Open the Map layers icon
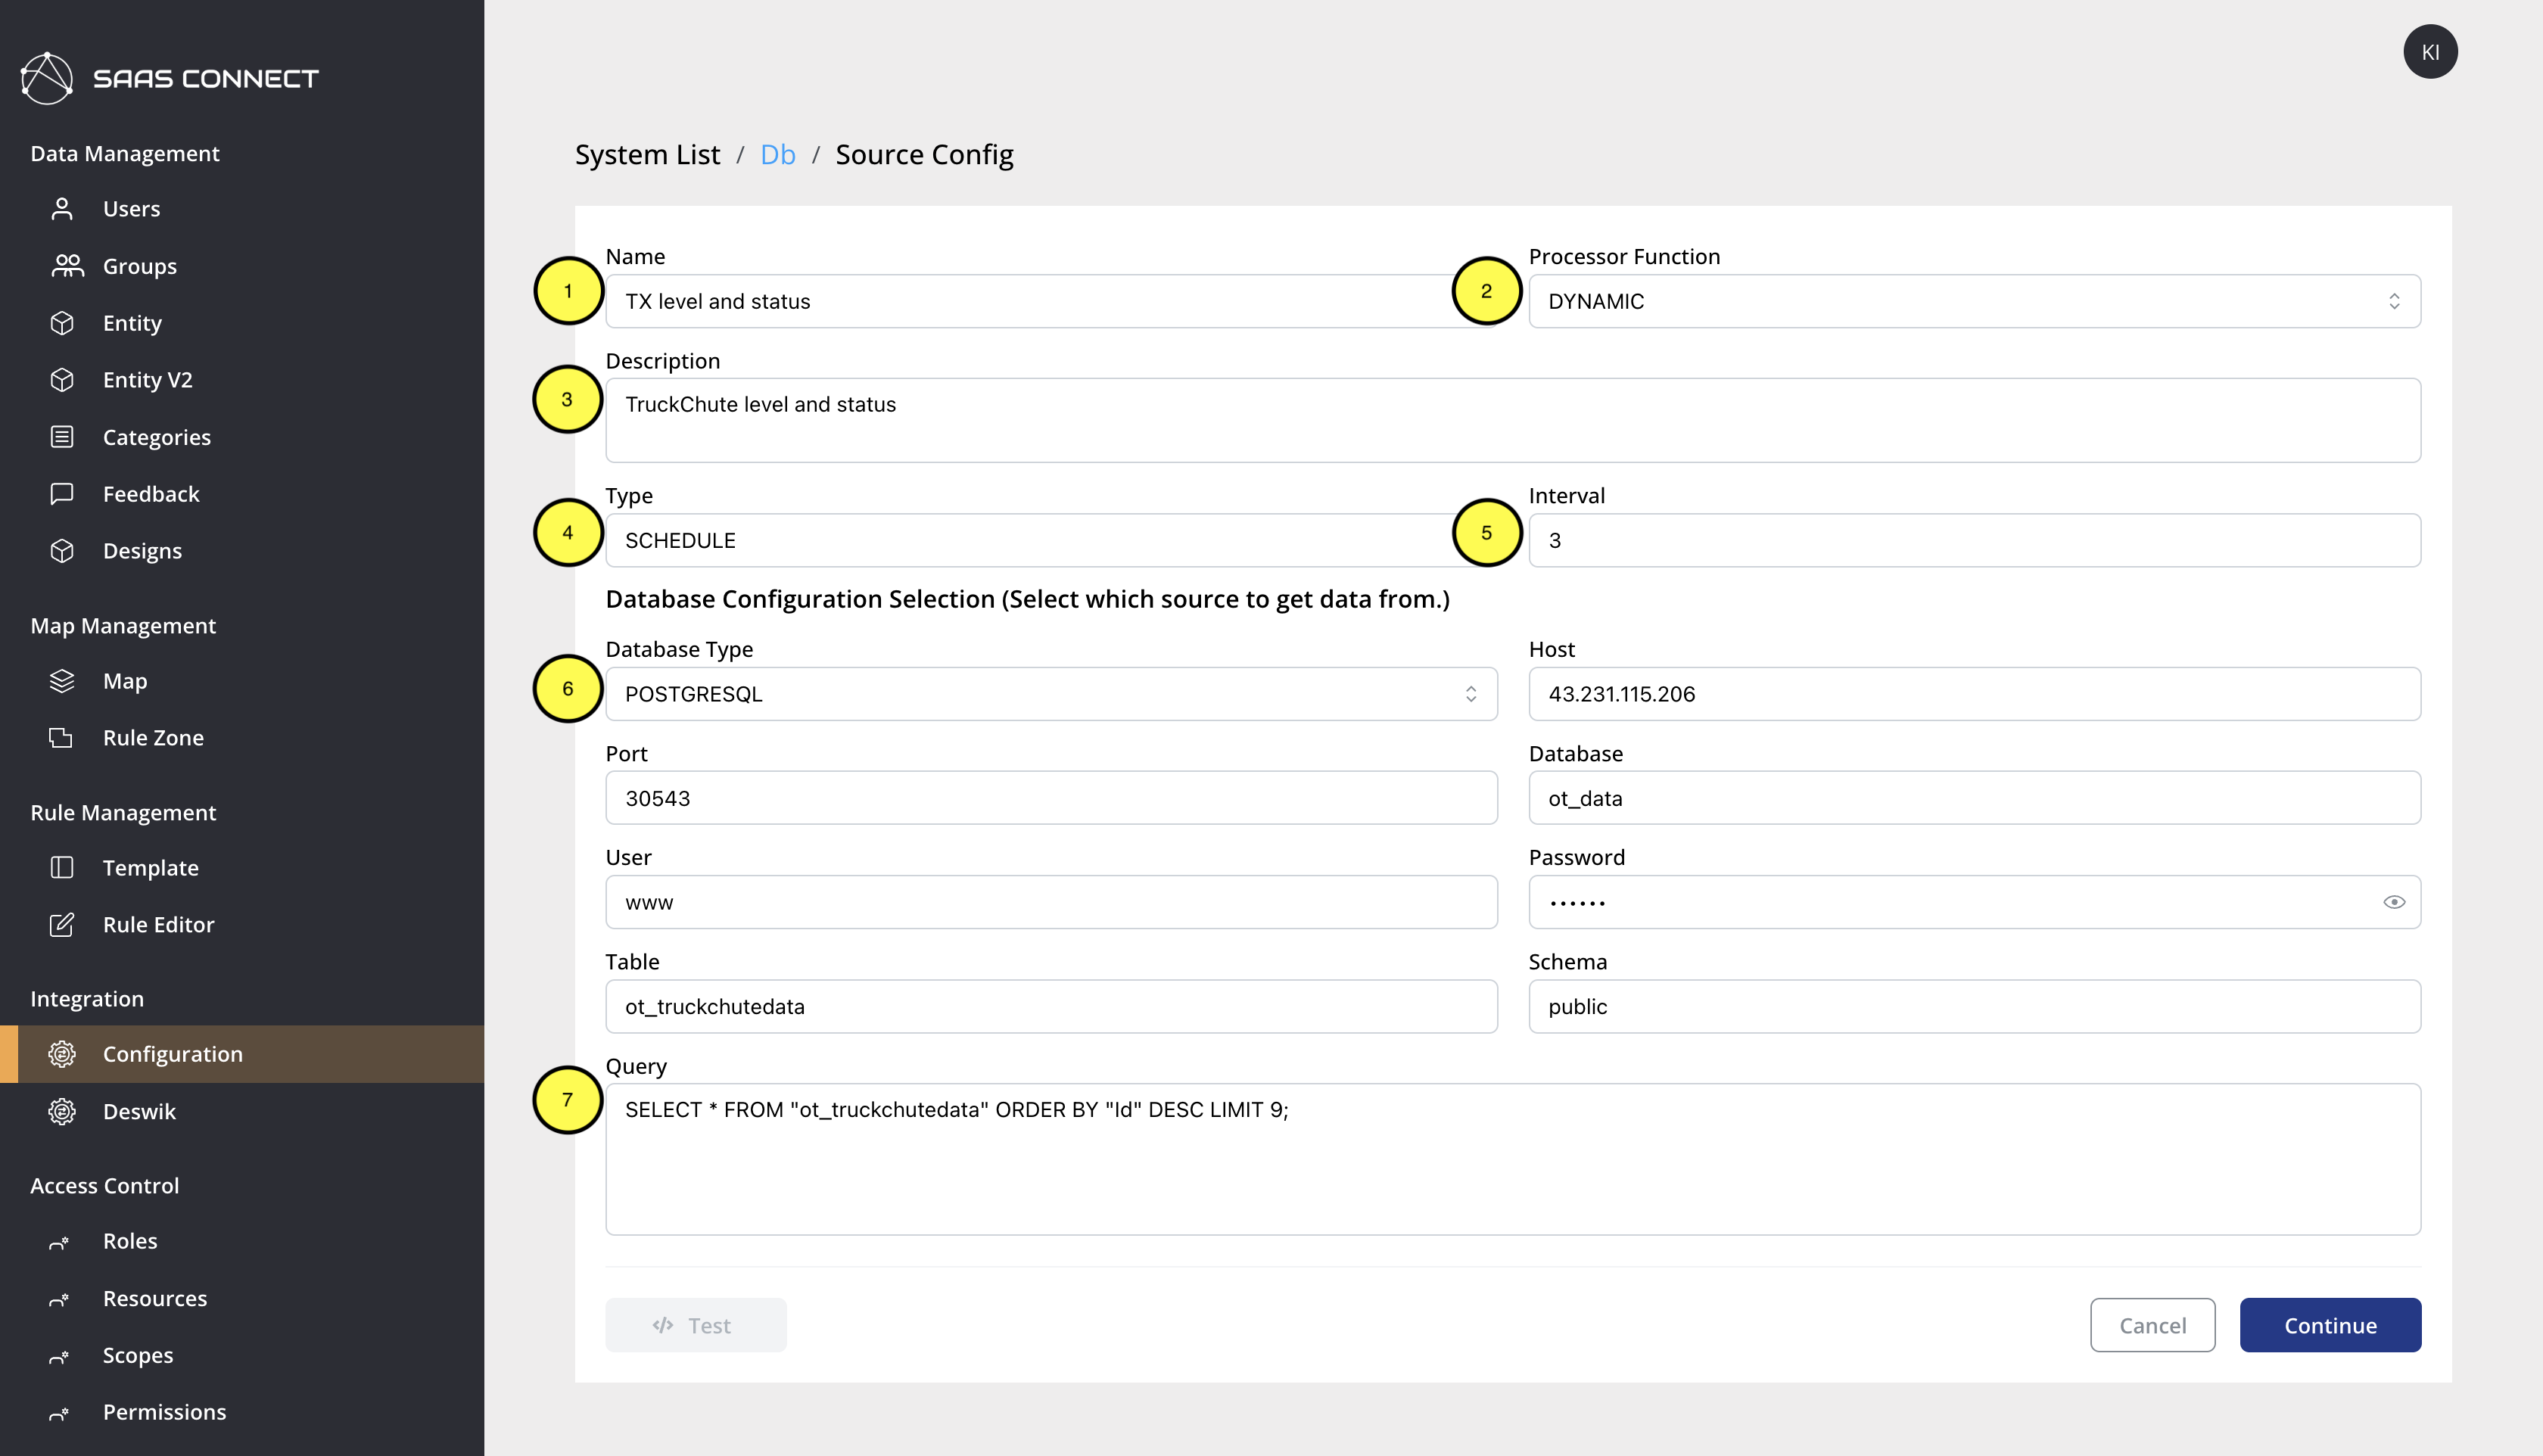 click(62, 680)
